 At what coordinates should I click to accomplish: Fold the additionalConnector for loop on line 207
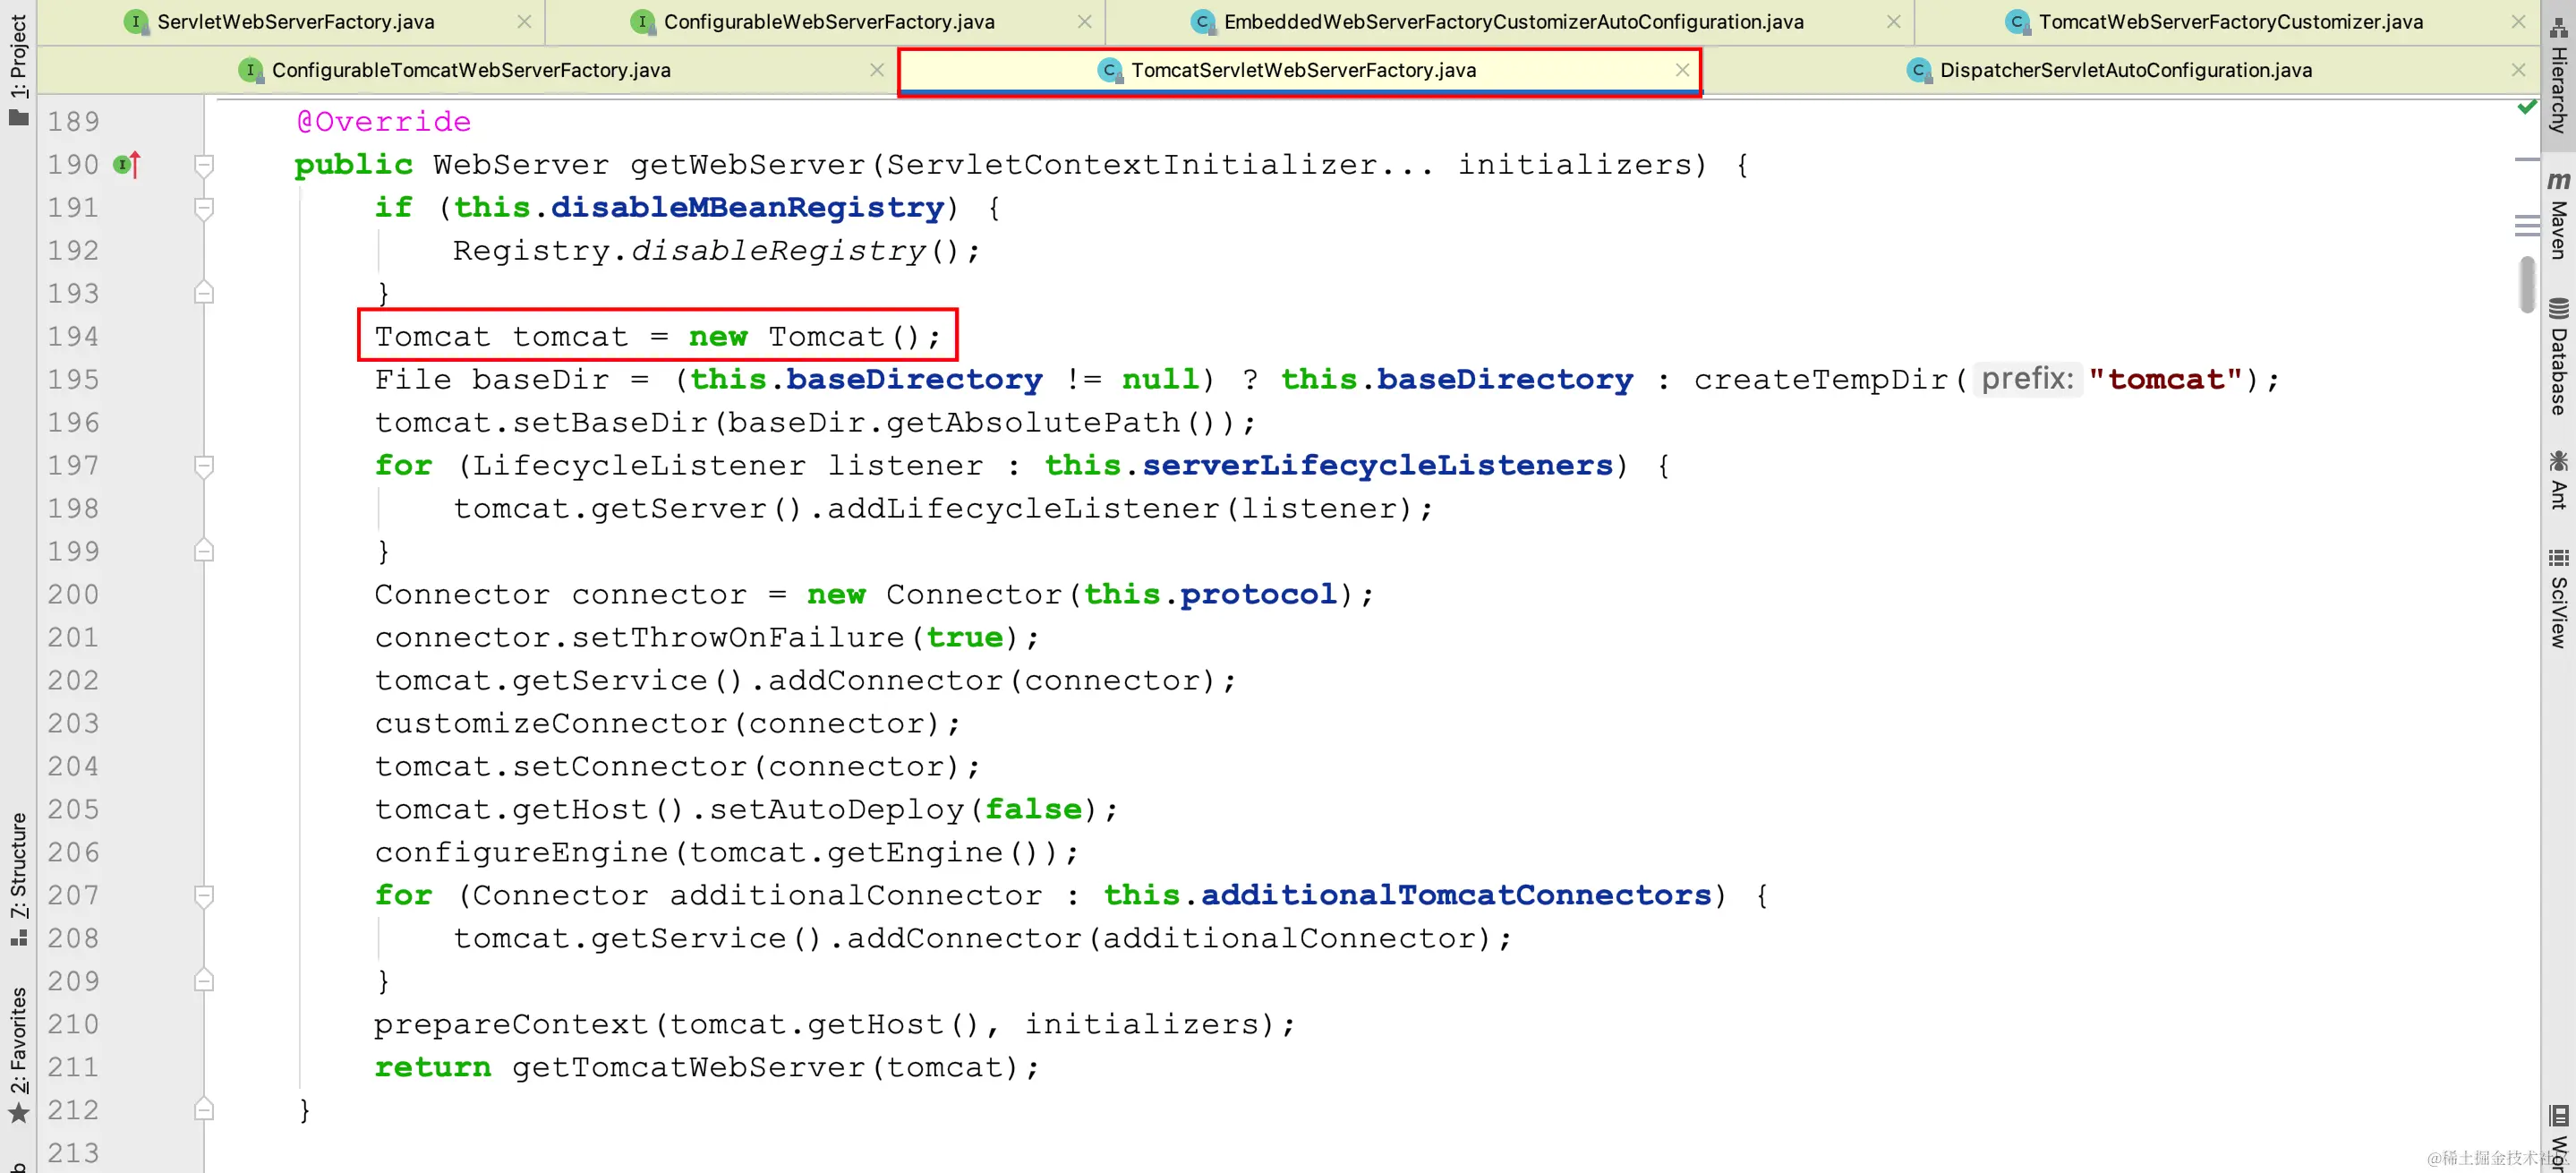(x=204, y=896)
